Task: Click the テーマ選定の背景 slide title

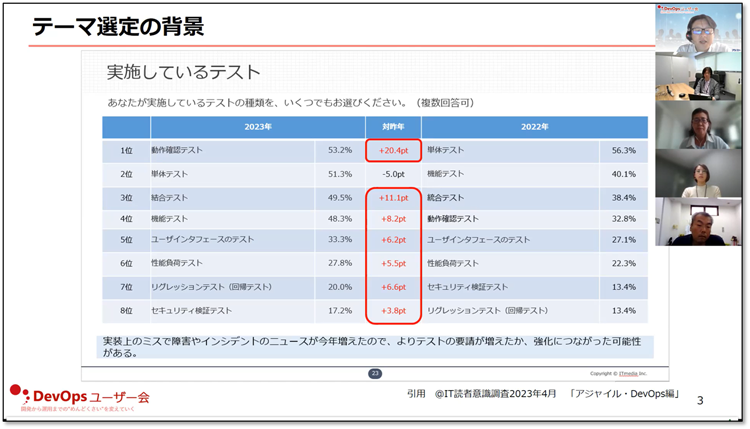Action: pos(118,27)
